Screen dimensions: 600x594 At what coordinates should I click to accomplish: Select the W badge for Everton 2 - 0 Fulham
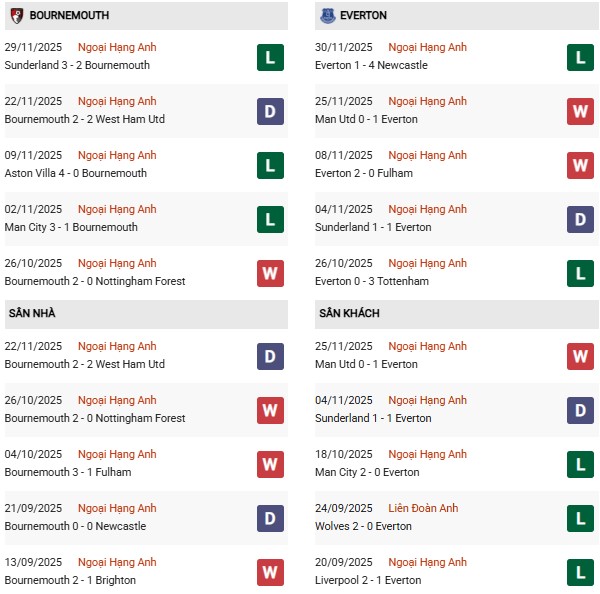click(580, 165)
